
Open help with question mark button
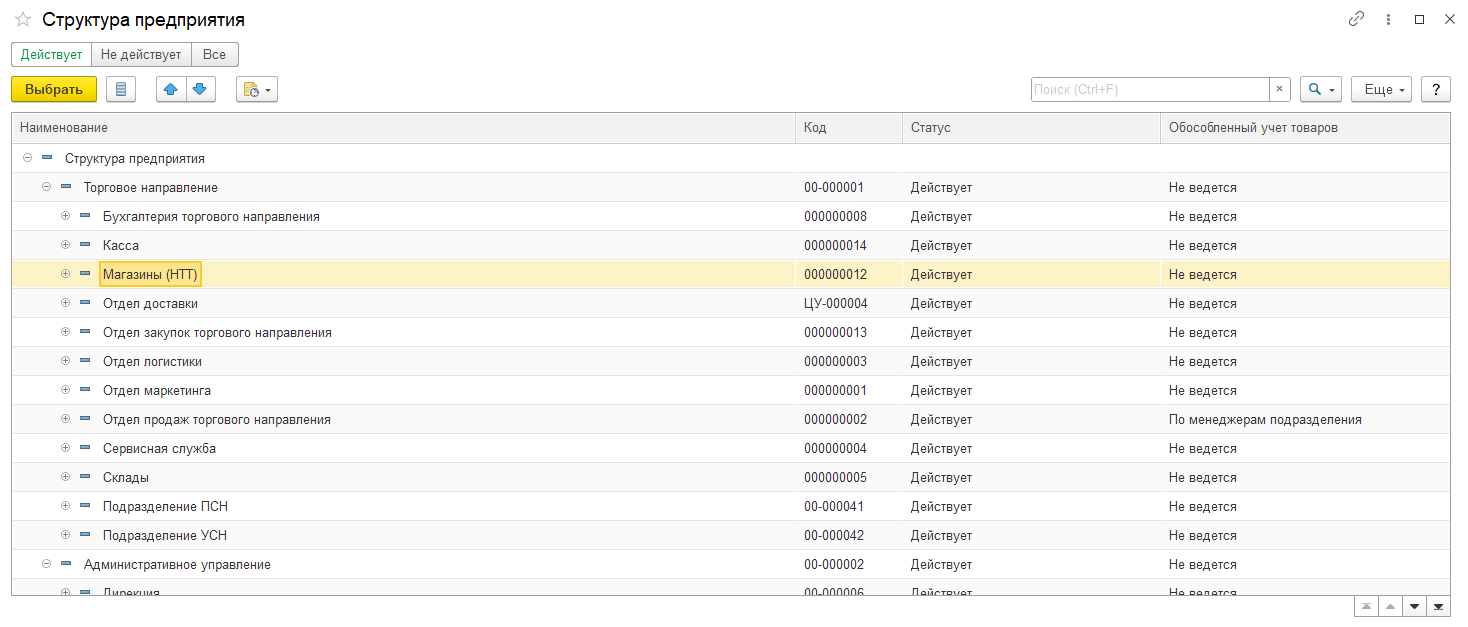tap(1436, 89)
